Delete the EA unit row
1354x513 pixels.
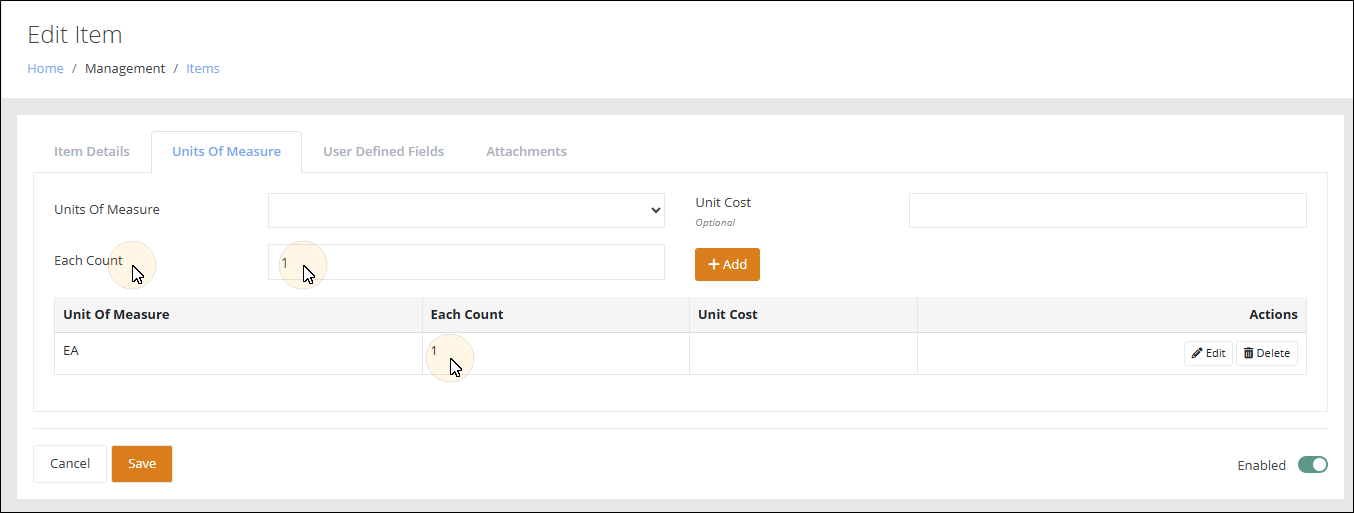tap(1267, 353)
